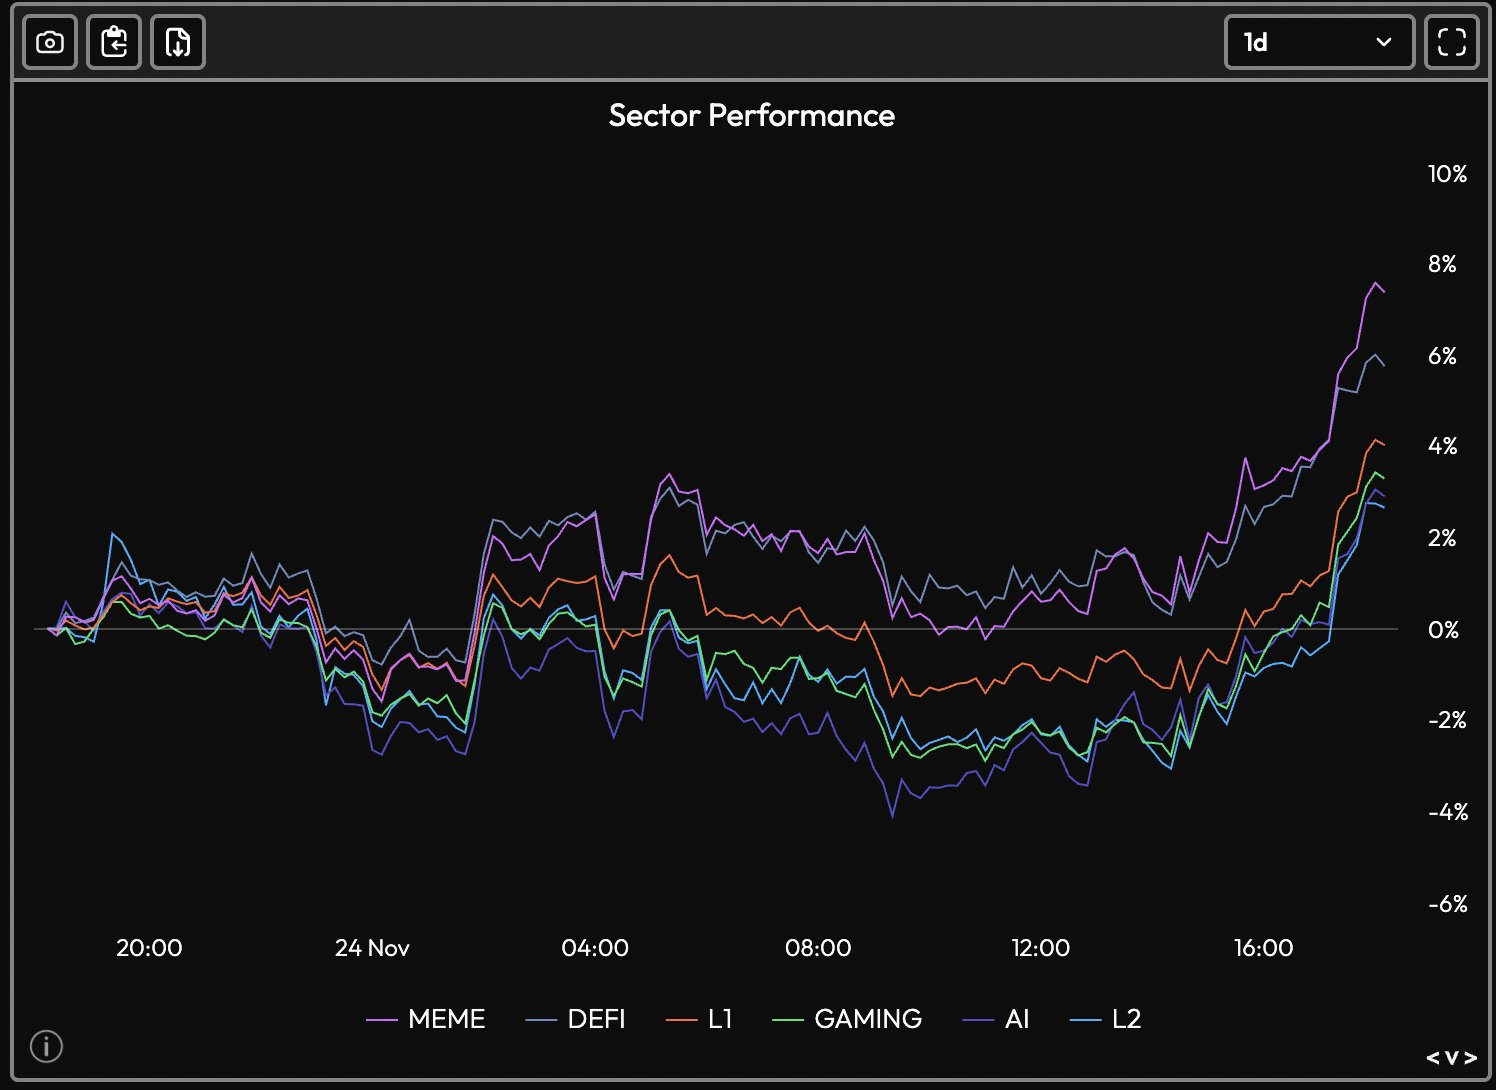Click the 24 Nov axis label
Screen dimensions: 1496x1090
click(x=372, y=947)
